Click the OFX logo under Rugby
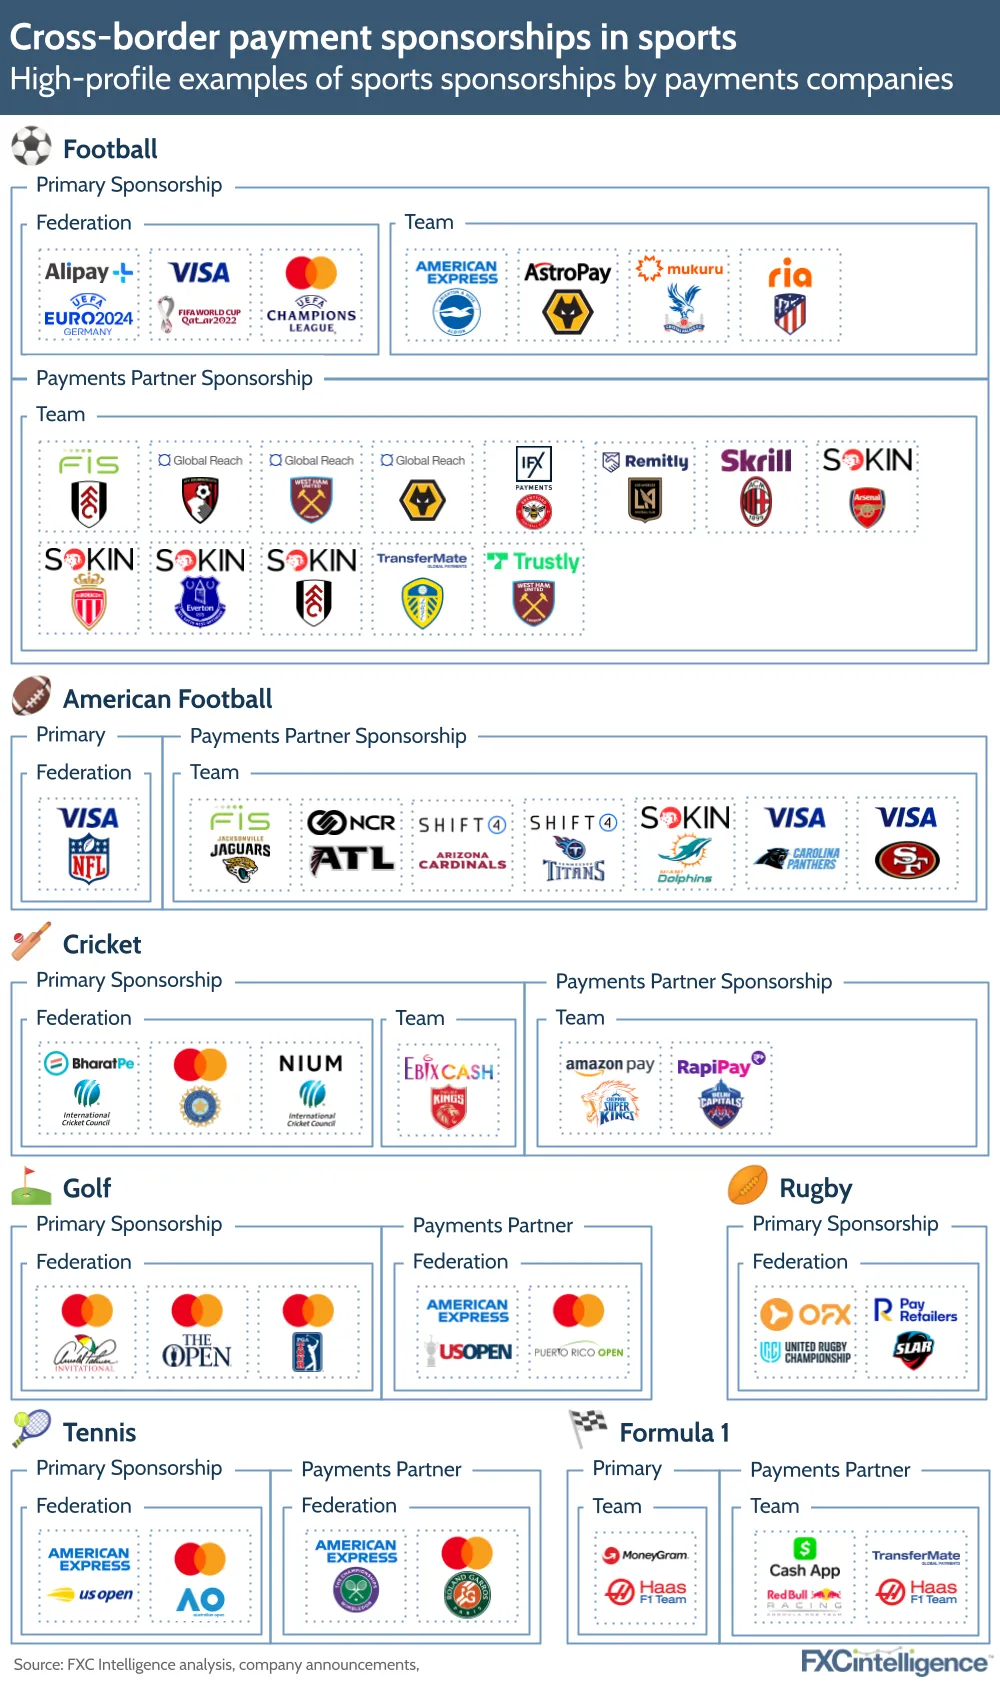Image resolution: width=1000 pixels, height=1682 pixels. [806, 1313]
